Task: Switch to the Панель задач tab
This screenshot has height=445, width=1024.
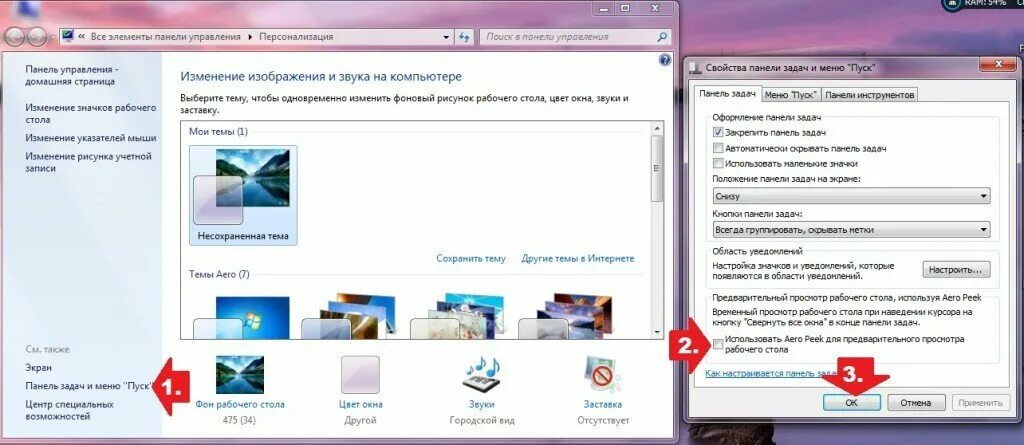Action: click(728, 94)
